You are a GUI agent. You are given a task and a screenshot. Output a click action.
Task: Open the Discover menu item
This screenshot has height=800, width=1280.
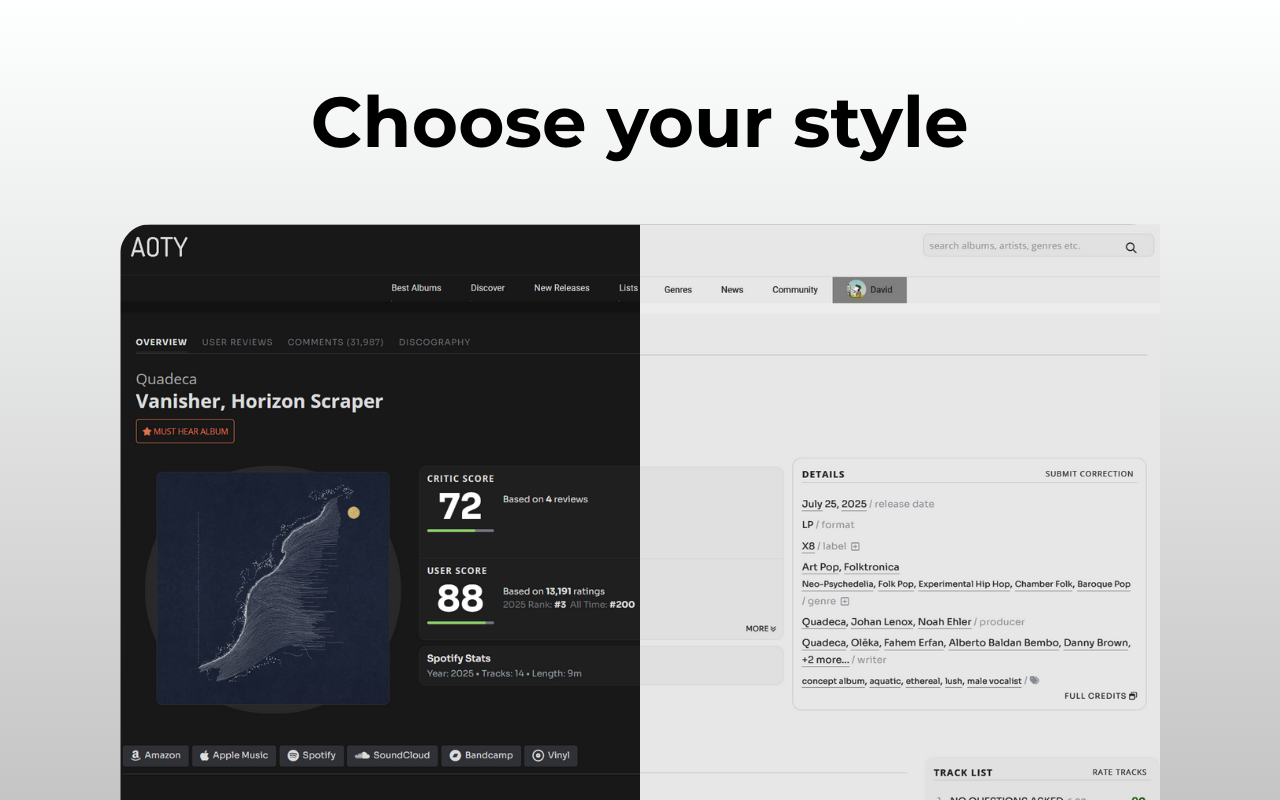[488, 288]
